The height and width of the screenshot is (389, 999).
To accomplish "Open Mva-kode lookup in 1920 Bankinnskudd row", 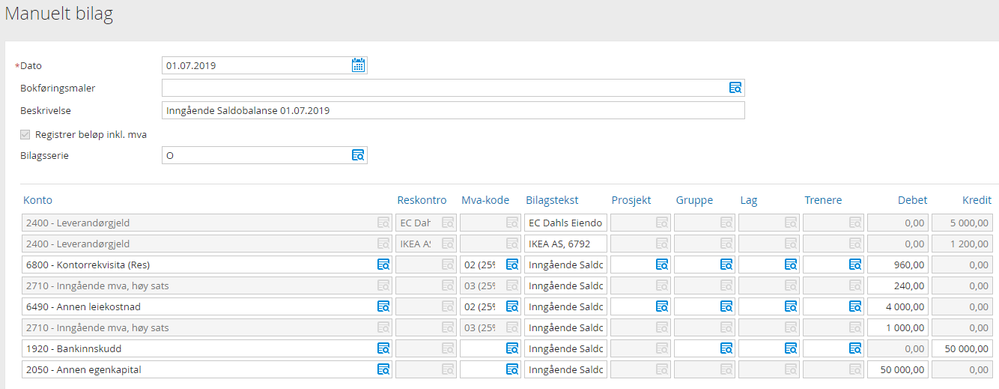I will click(512, 348).
